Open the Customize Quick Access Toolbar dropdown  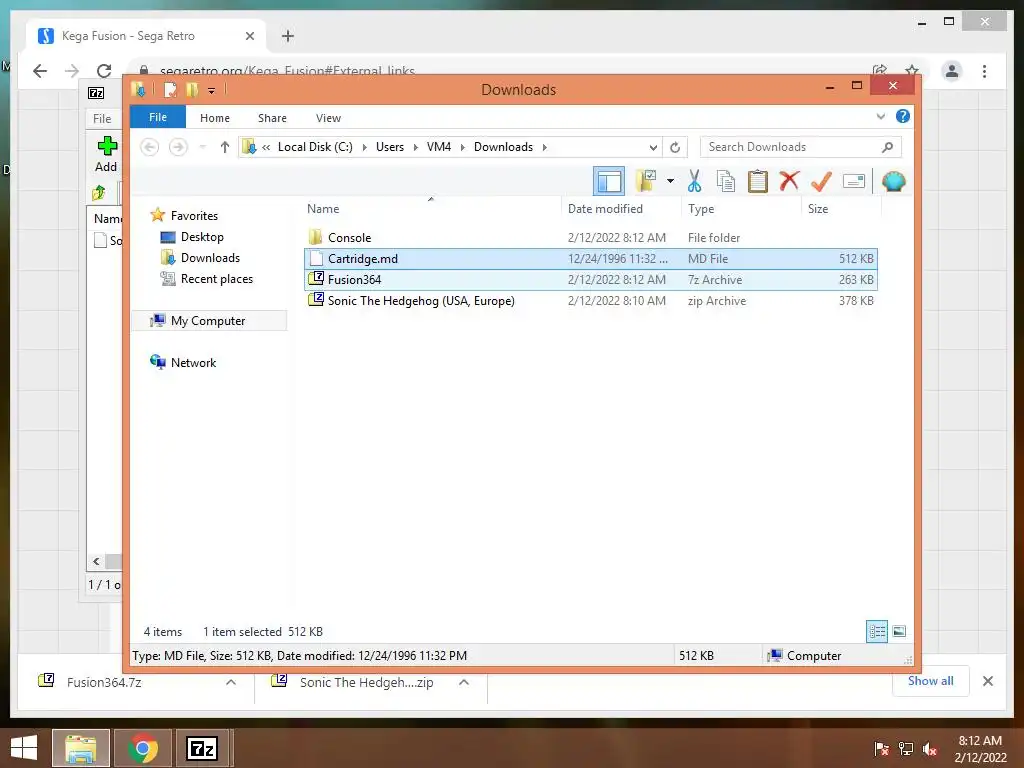point(212,91)
